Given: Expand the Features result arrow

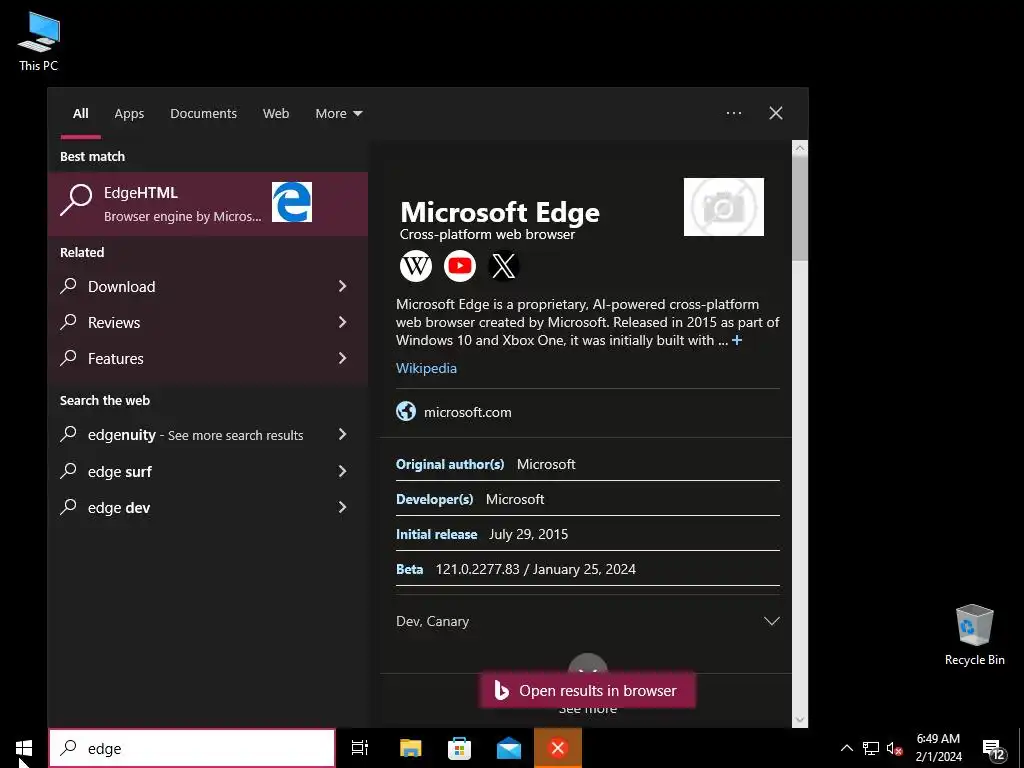Looking at the screenshot, I should click(x=342, y=358).
